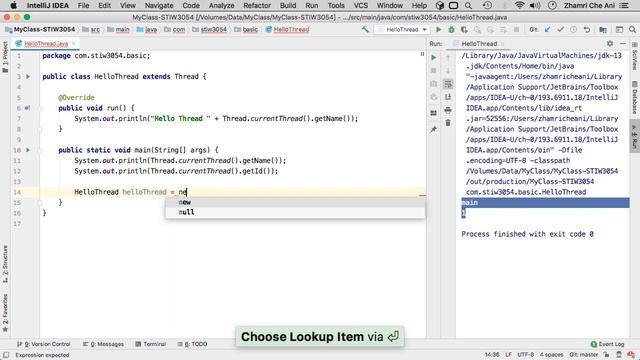Open the File menu
Screen dimensions: 640x360
click(x=83, y=5)
